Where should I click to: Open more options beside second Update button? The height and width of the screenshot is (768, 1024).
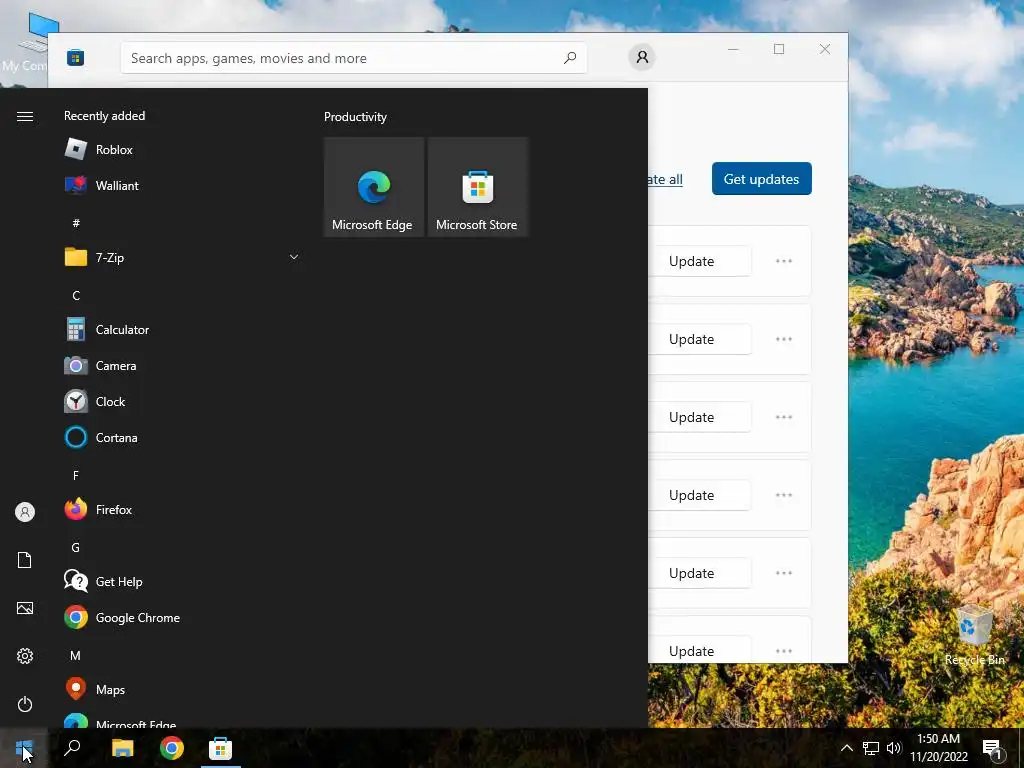[784, 339]
